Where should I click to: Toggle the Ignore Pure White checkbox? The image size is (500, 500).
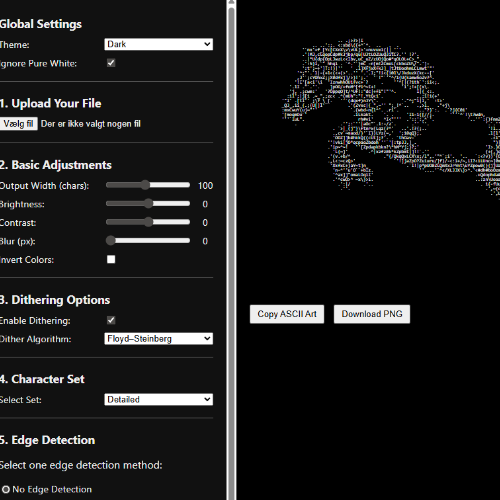coord(111,63)
